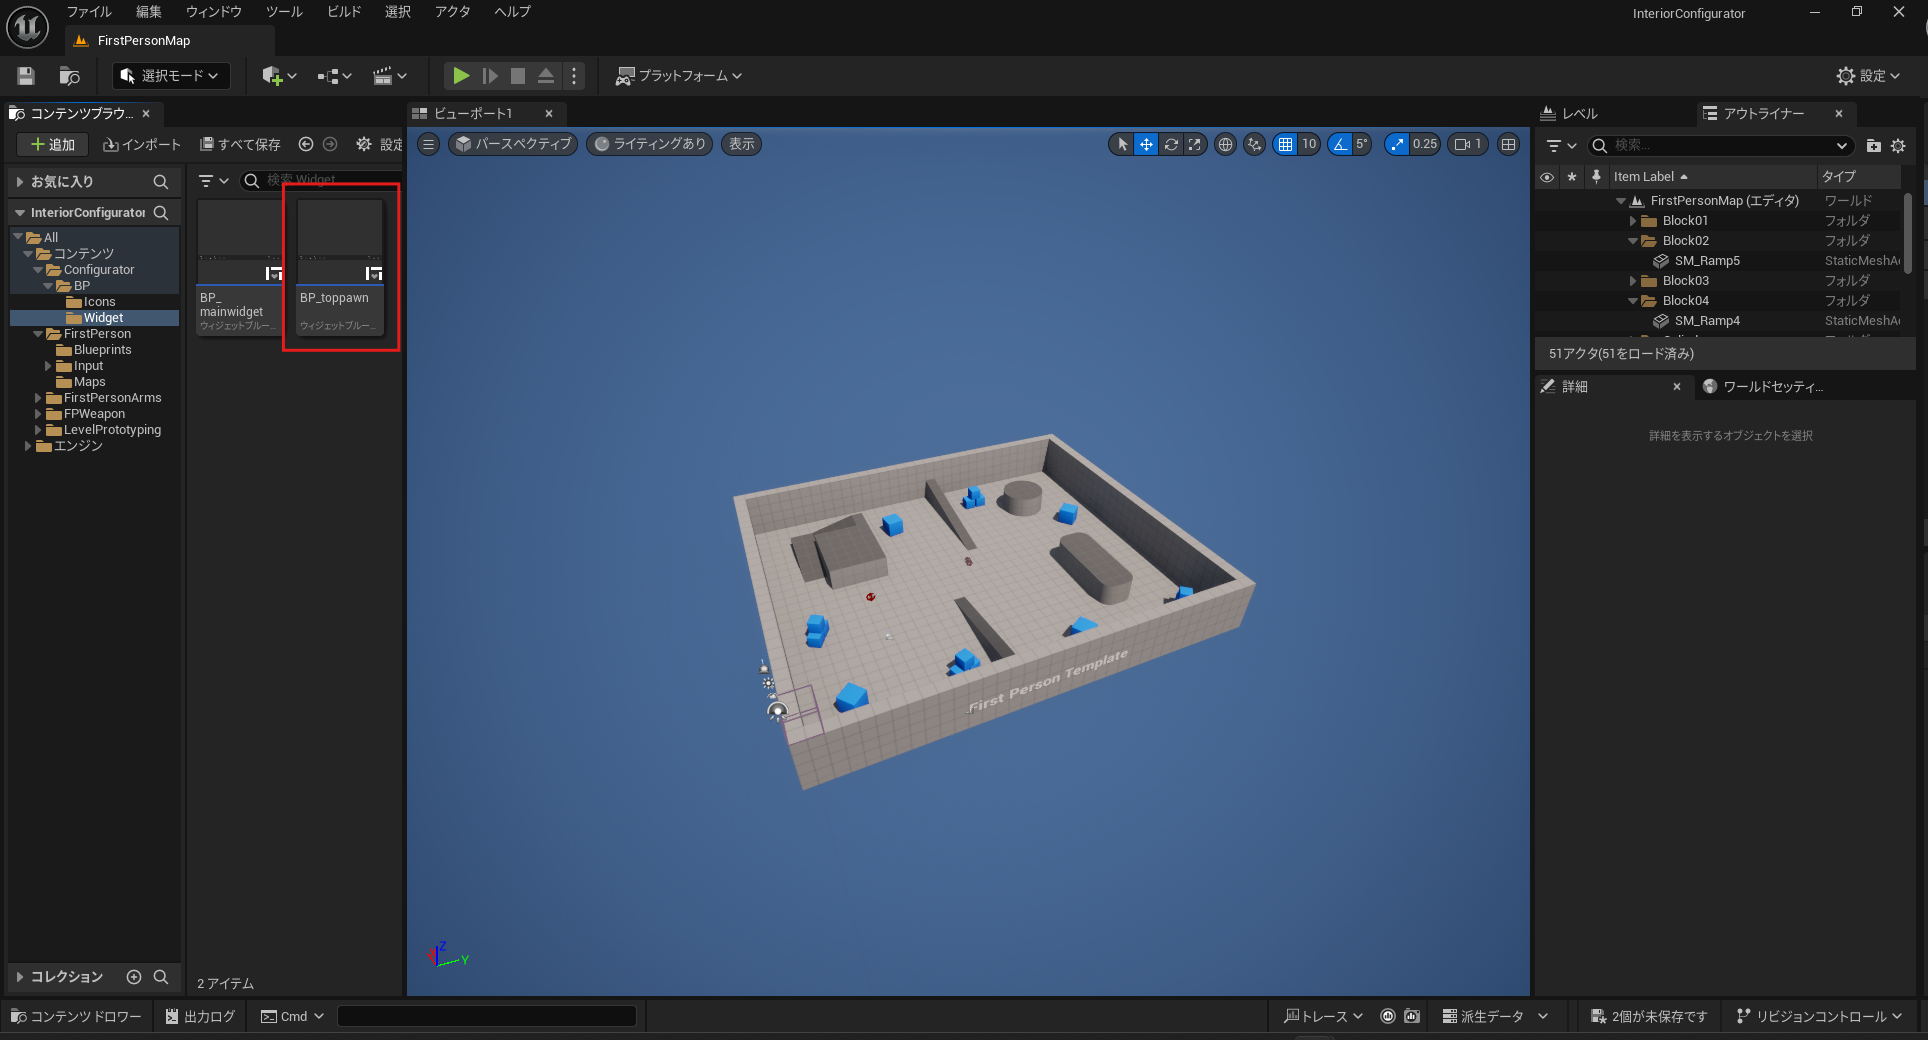Viewport: 1928px width, 1040px height.
Task: Click the すべて保存 button
Action: tap(240, 145)
